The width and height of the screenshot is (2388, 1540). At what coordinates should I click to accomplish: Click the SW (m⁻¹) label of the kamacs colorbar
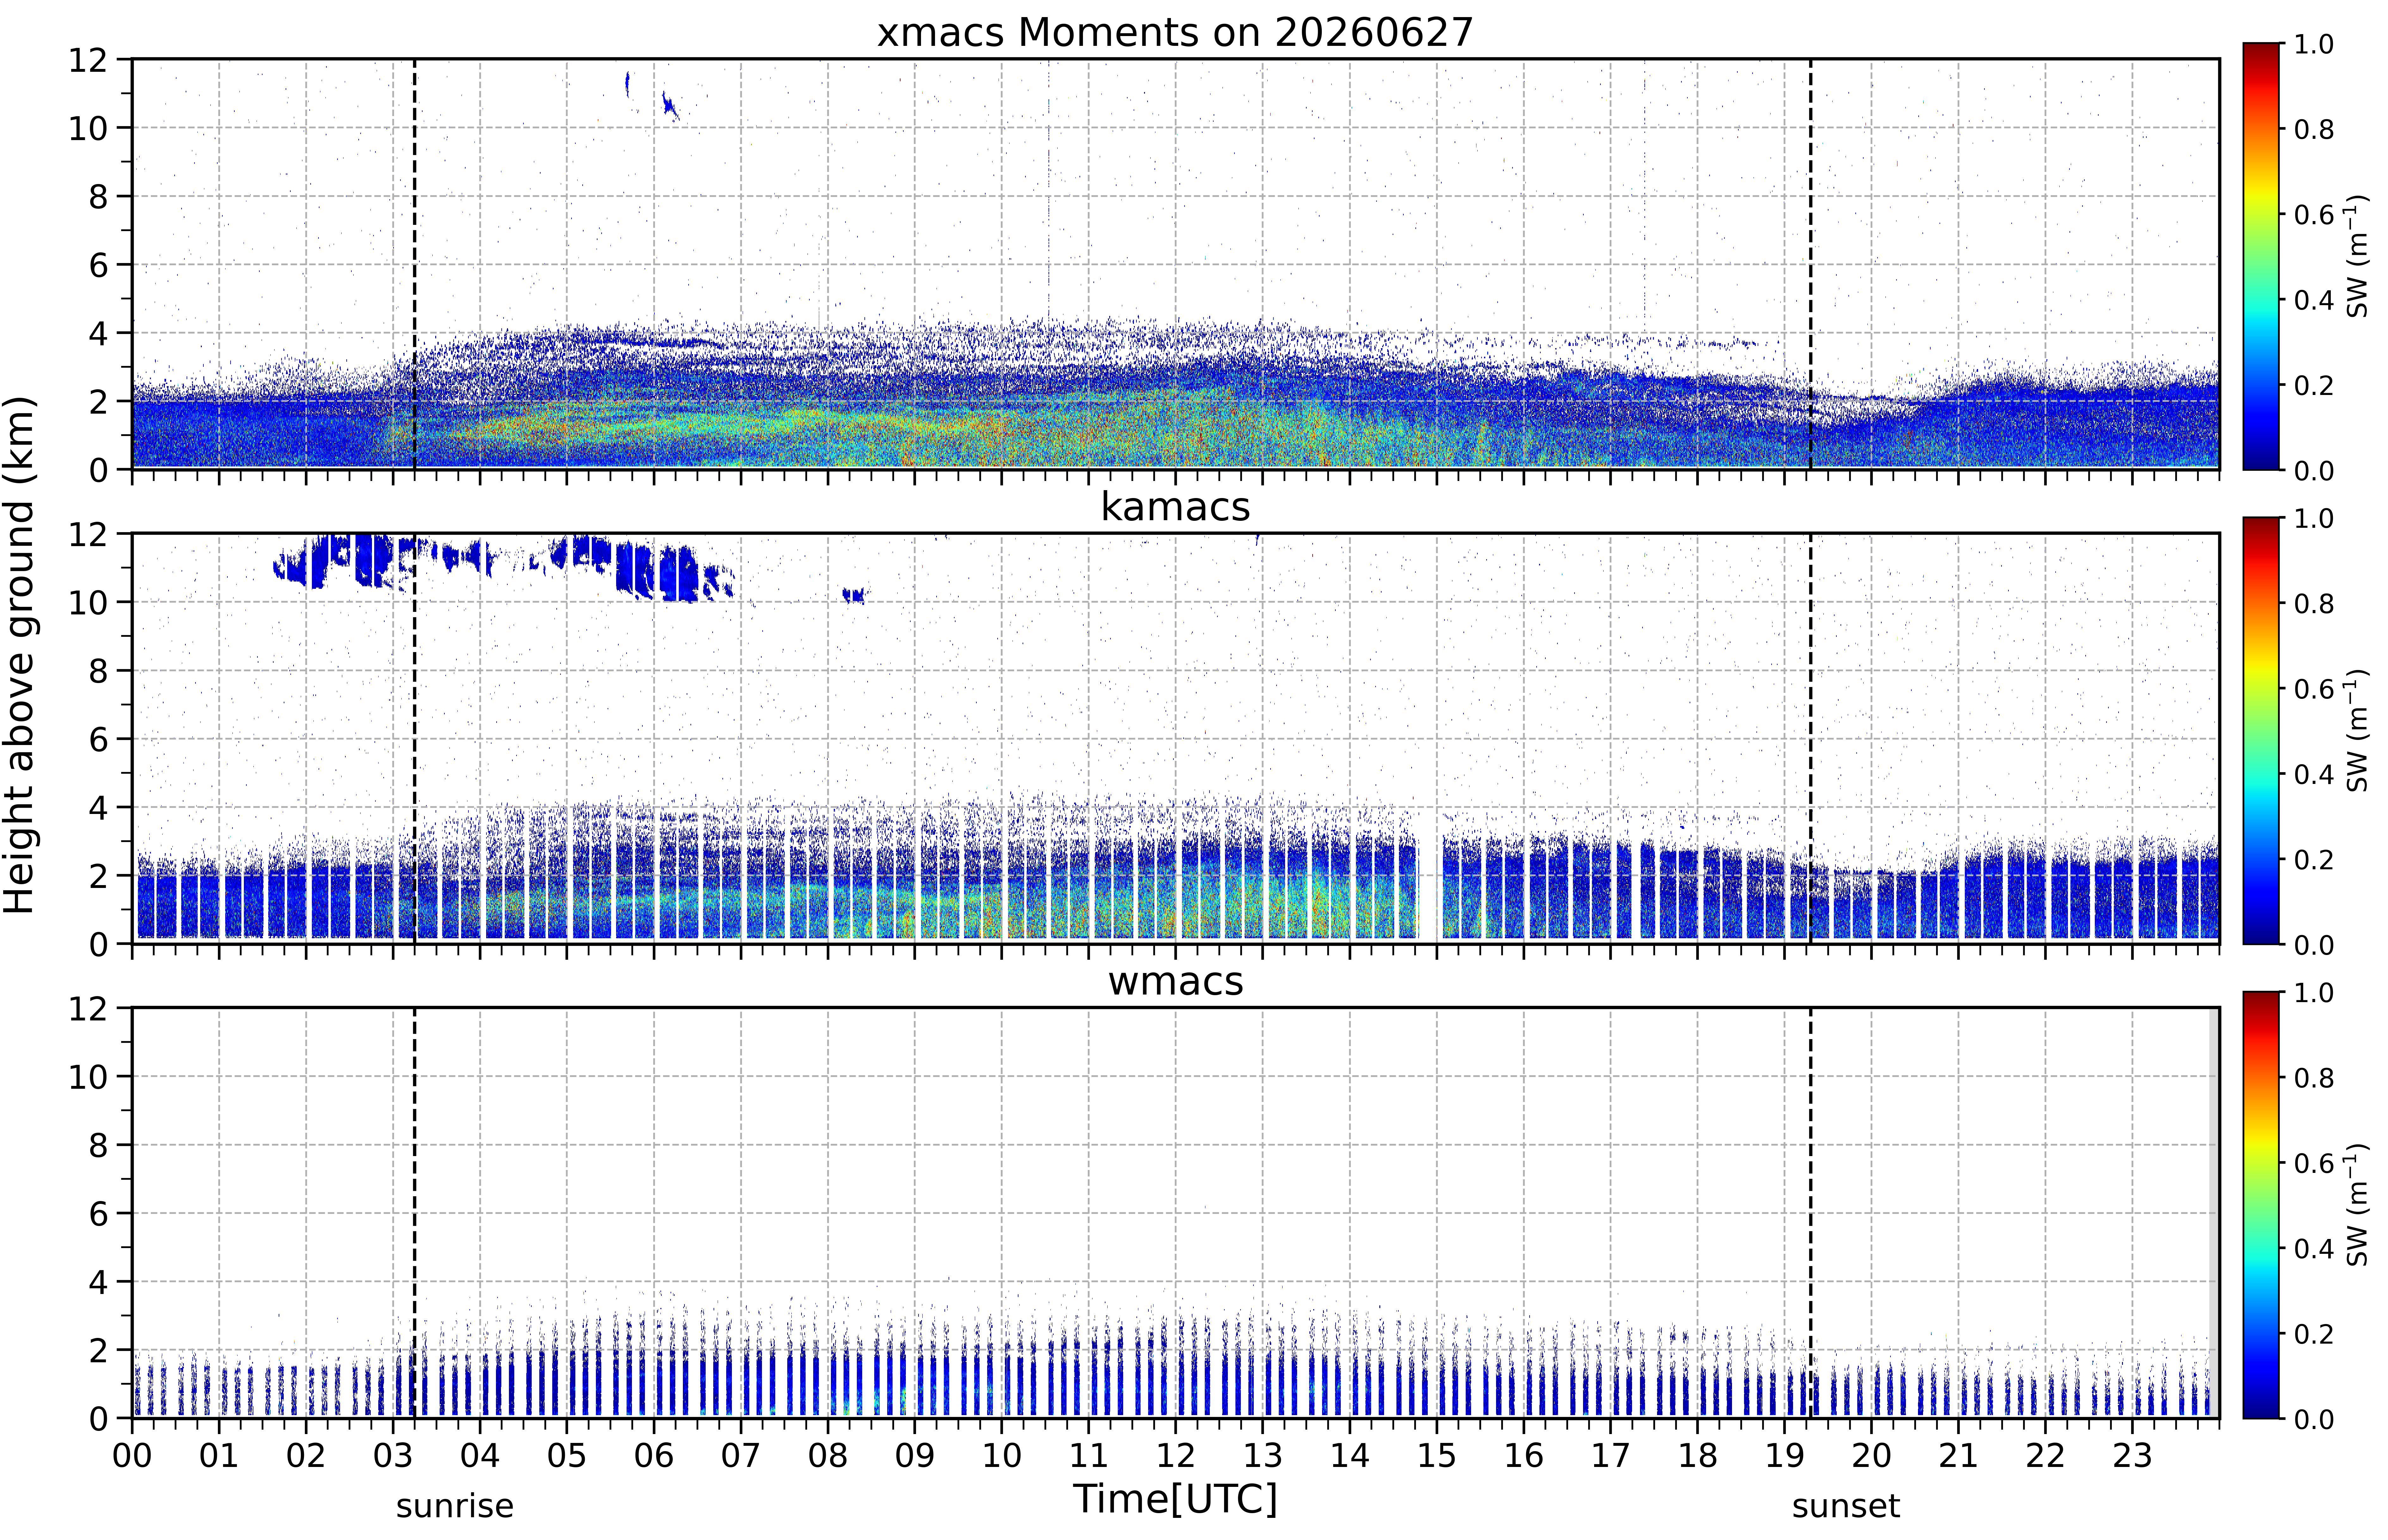(x=2357, y=731)
